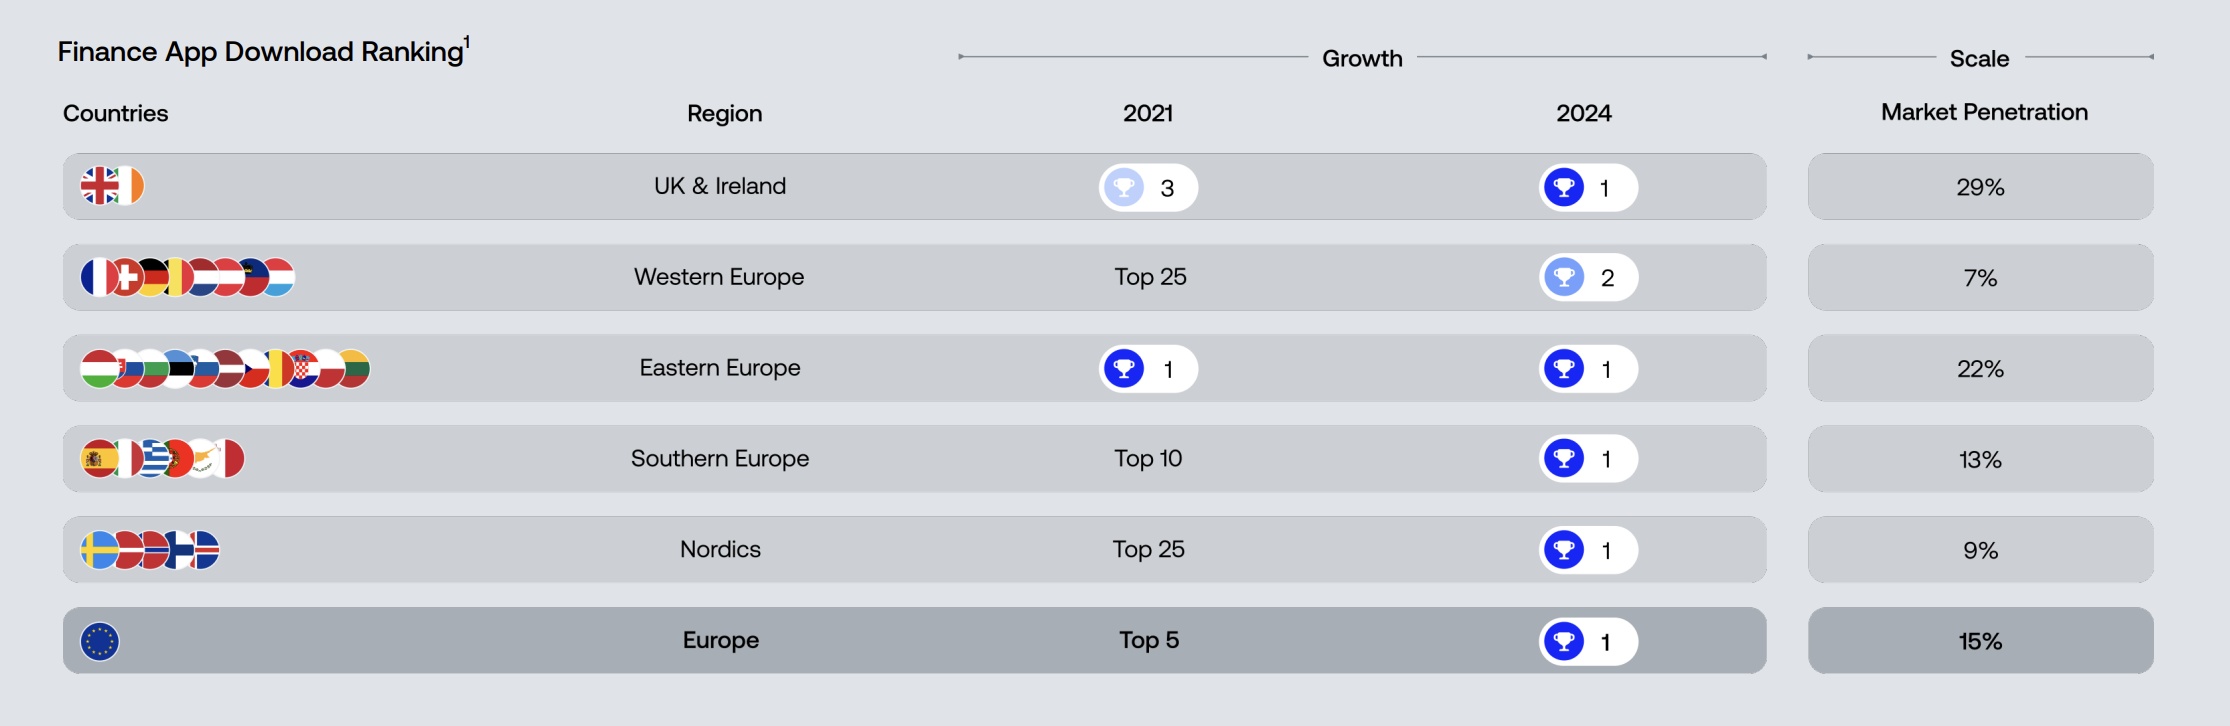The height and width of the screenshot is (726, 2230).
Task: Click the Nordics 2024 trophy icon
Action: point(1564,550)
